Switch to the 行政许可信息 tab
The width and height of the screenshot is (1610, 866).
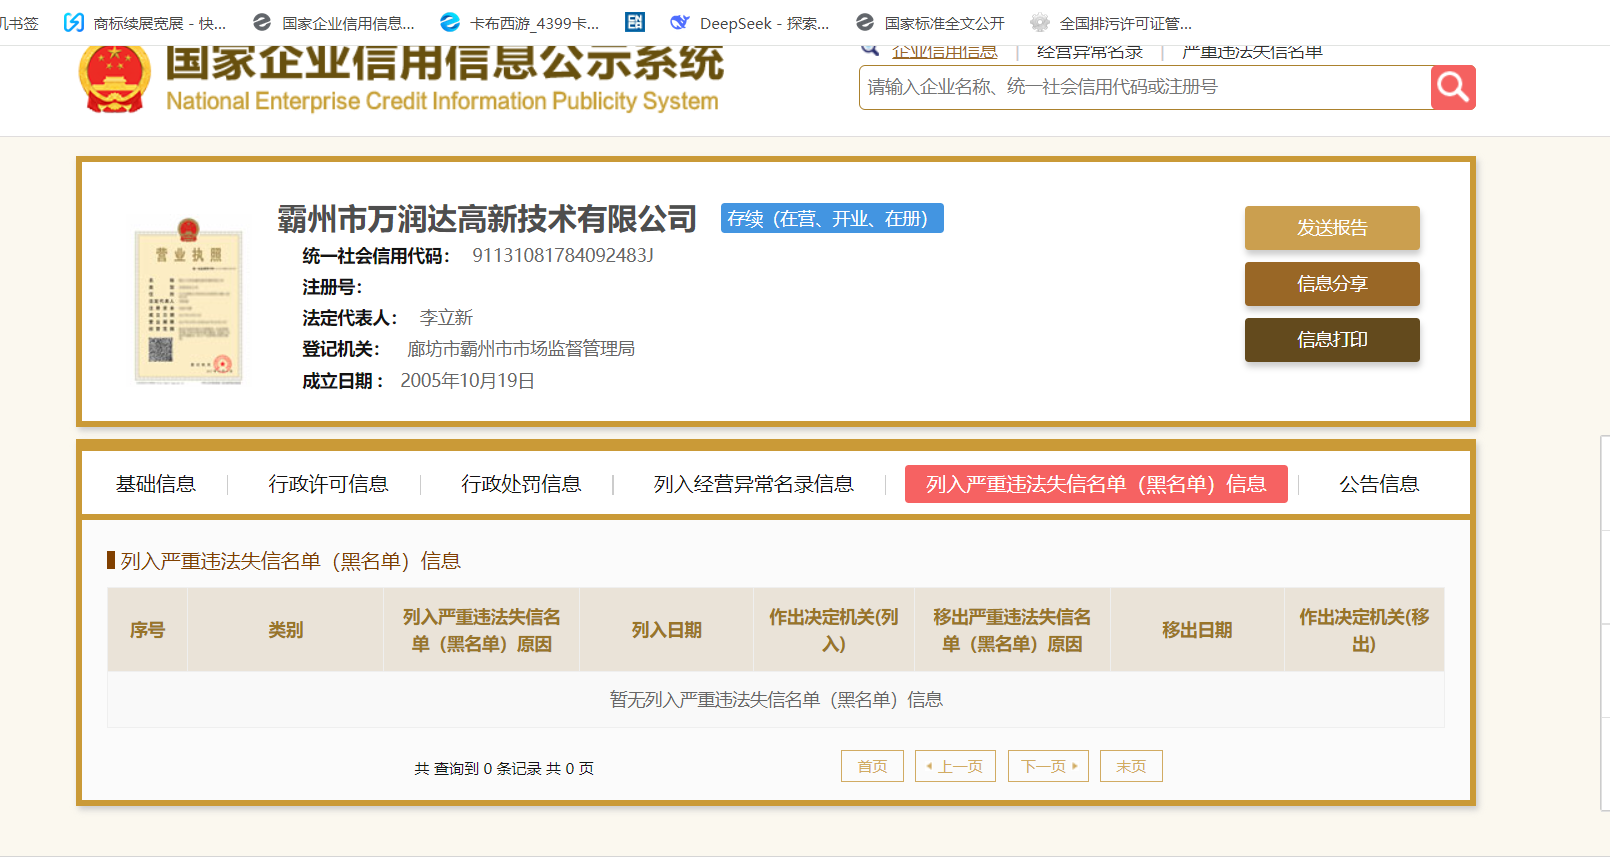[328, 484]
